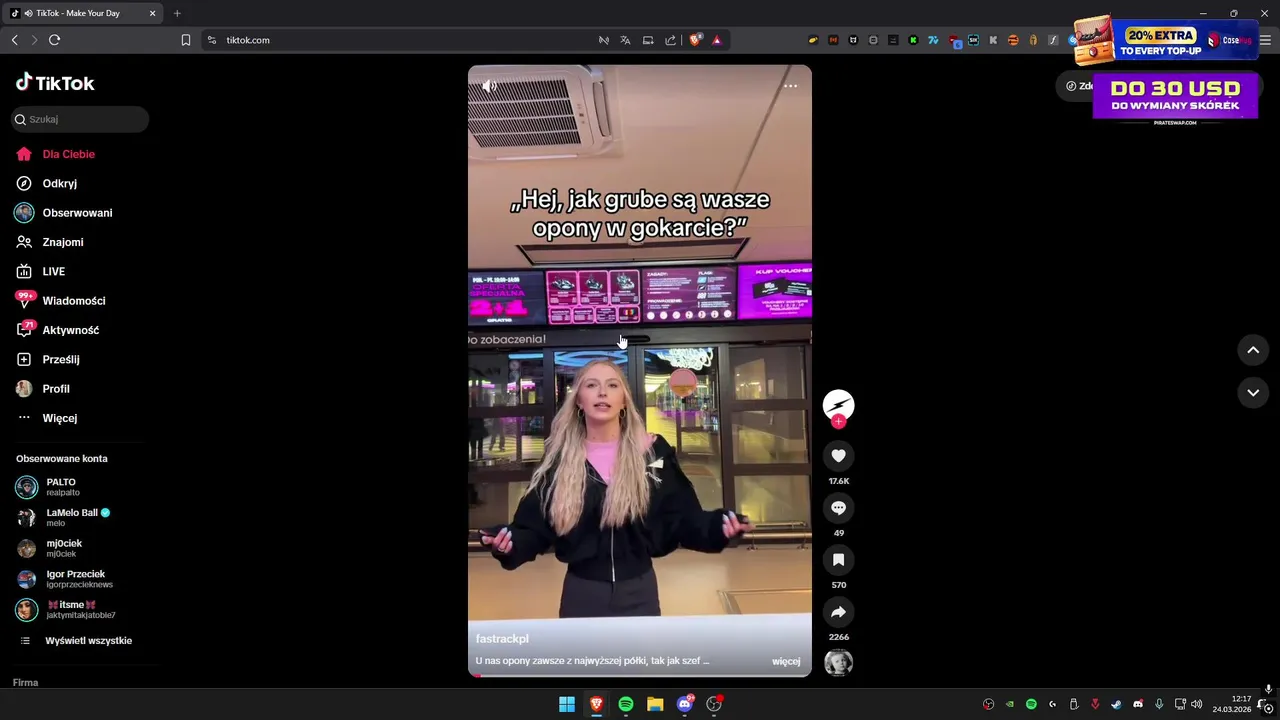Open the system volume tray icon

(1196, 704)
